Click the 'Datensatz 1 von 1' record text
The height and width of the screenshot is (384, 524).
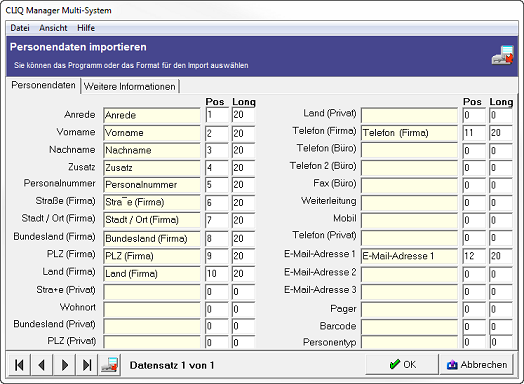tap(172, 365)
